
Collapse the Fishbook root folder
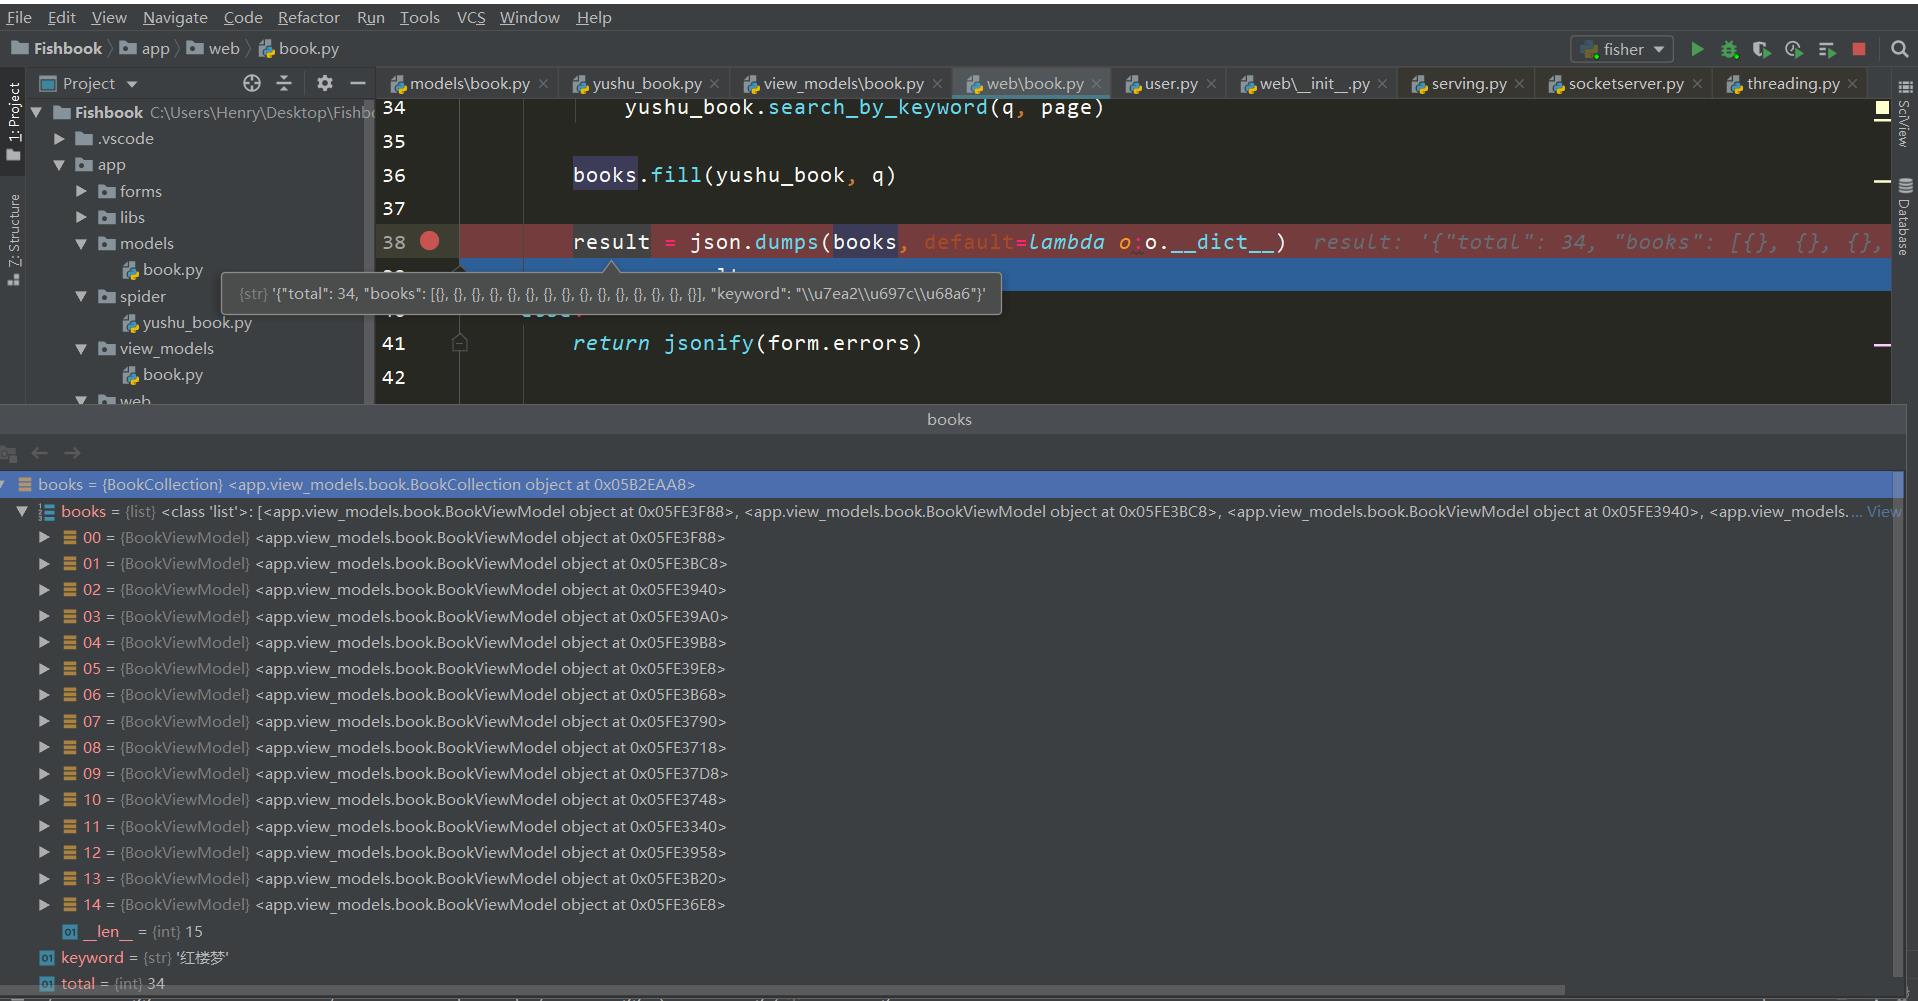point(36,112)
